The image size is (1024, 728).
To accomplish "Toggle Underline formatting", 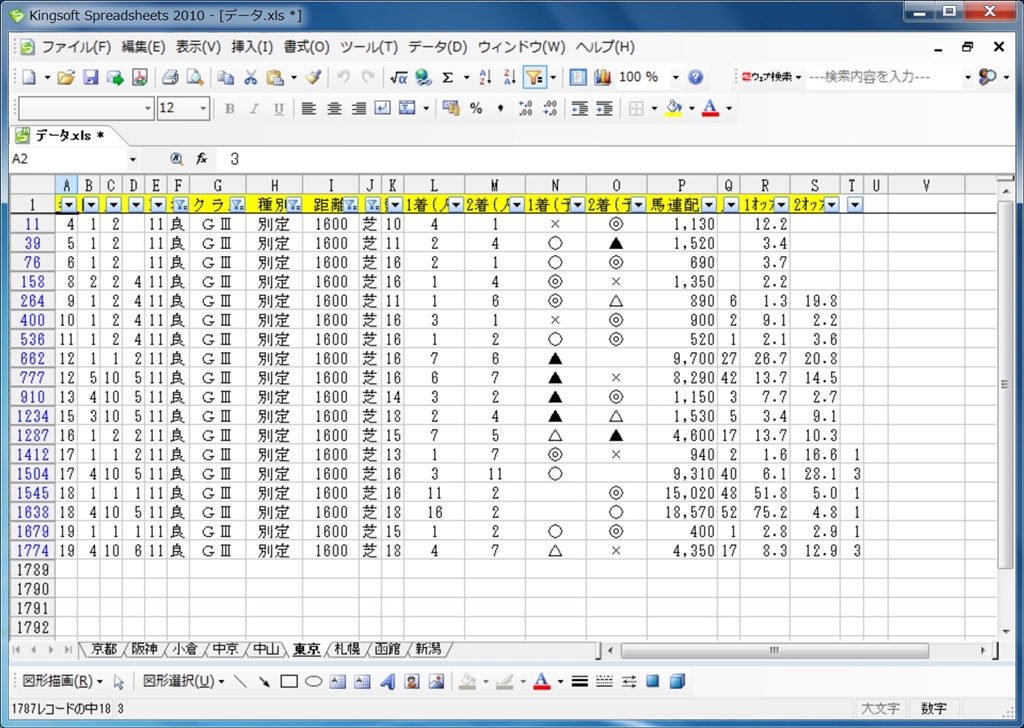I will (x=278, y=108).
